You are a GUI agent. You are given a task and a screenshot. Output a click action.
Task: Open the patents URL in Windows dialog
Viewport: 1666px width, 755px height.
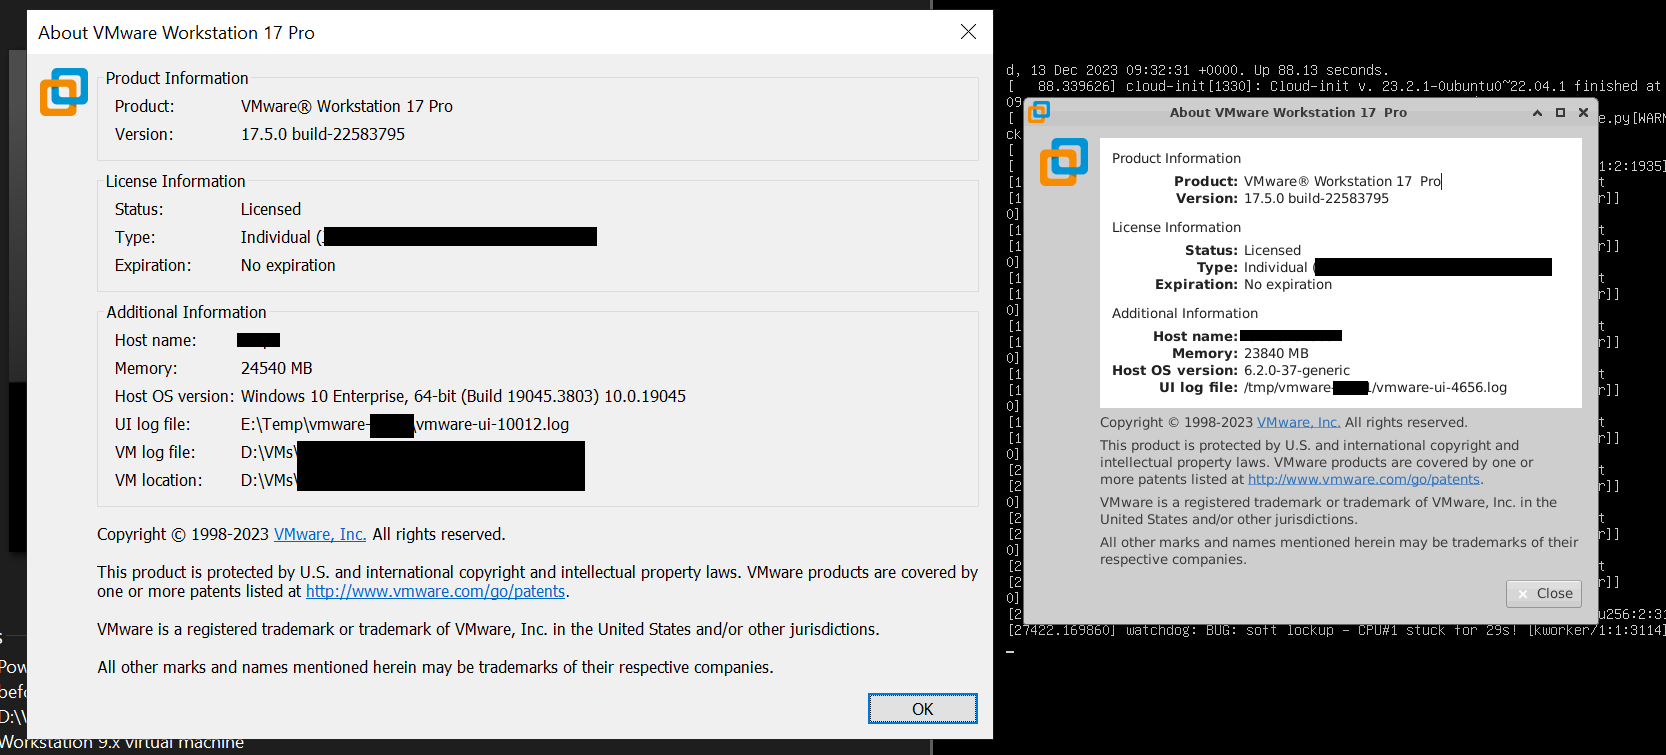pos(436,591)
